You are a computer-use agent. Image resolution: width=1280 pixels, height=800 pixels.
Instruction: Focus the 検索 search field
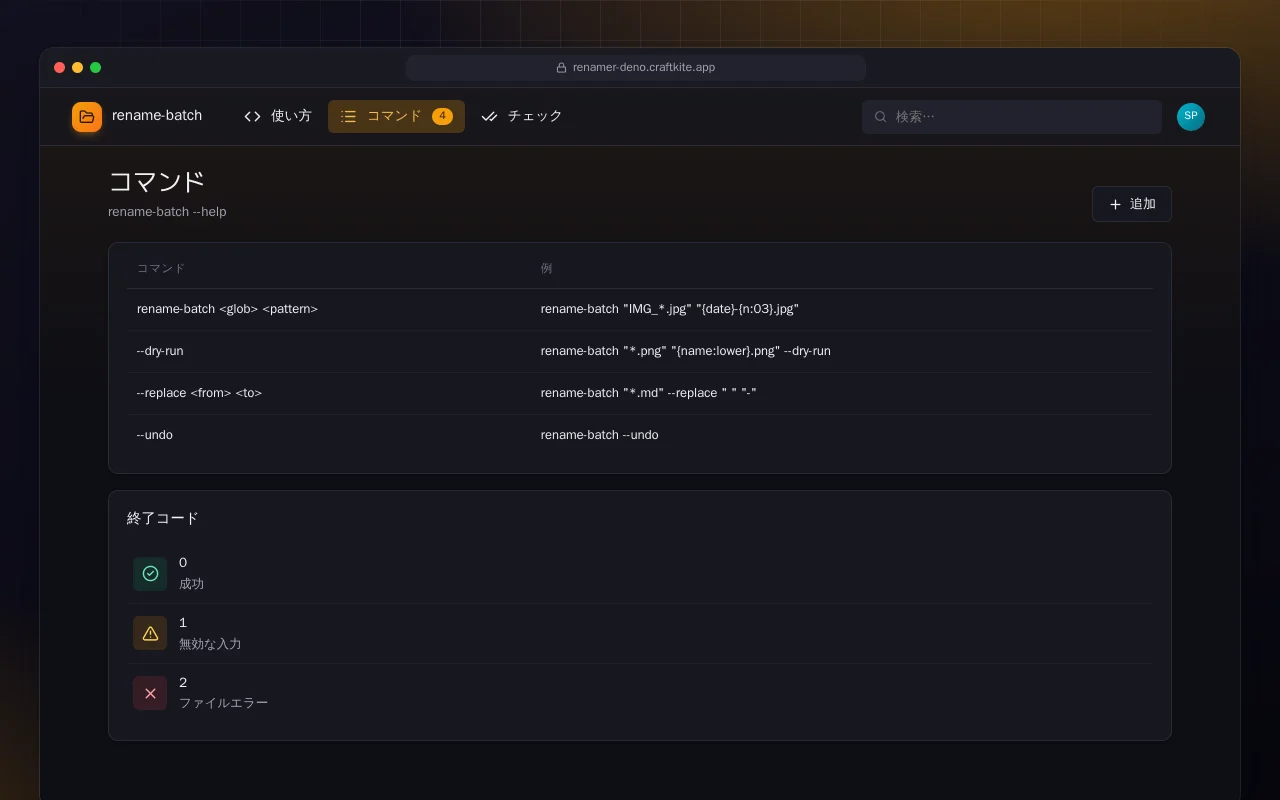tap(1012, 117)
